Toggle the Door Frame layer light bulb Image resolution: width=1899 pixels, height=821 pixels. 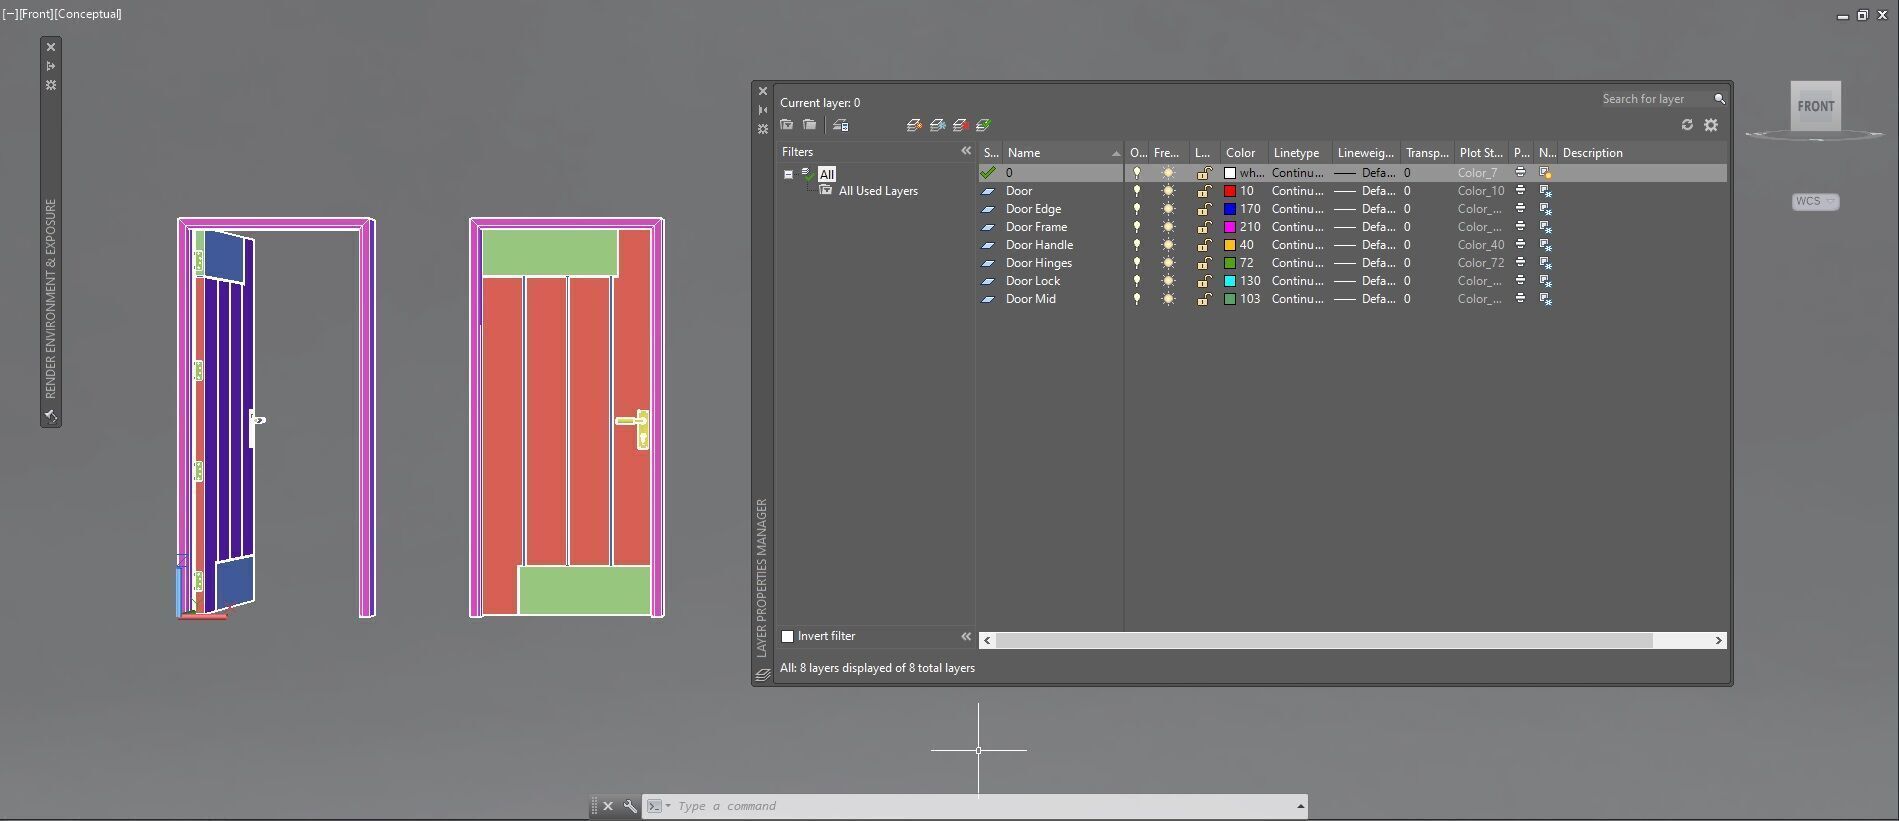coord(1136,227)
